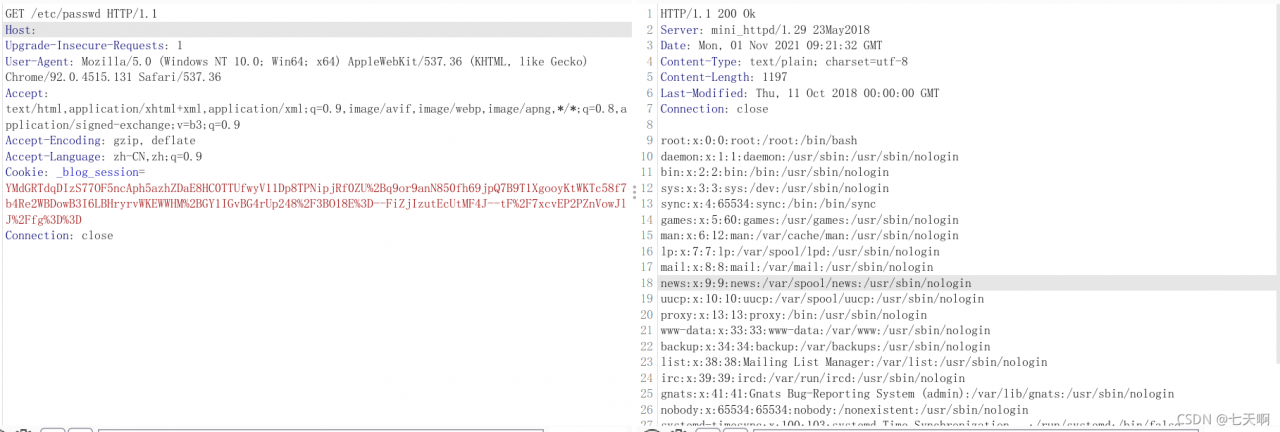Select the empty Host header line
The height and width of the screenshot is (432, 1280).
(x=318, y=30)
